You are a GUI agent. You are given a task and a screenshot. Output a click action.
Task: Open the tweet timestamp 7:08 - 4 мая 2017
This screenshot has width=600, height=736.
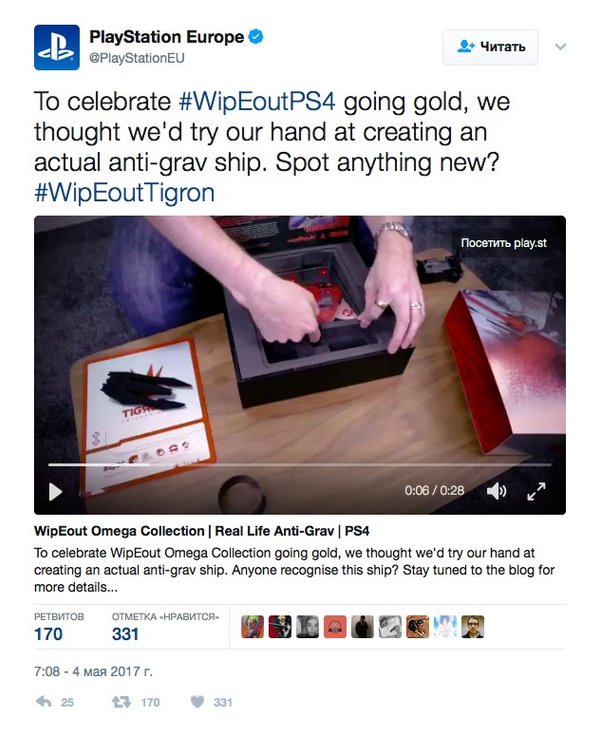pyautogui.click(x=93, y=671)
